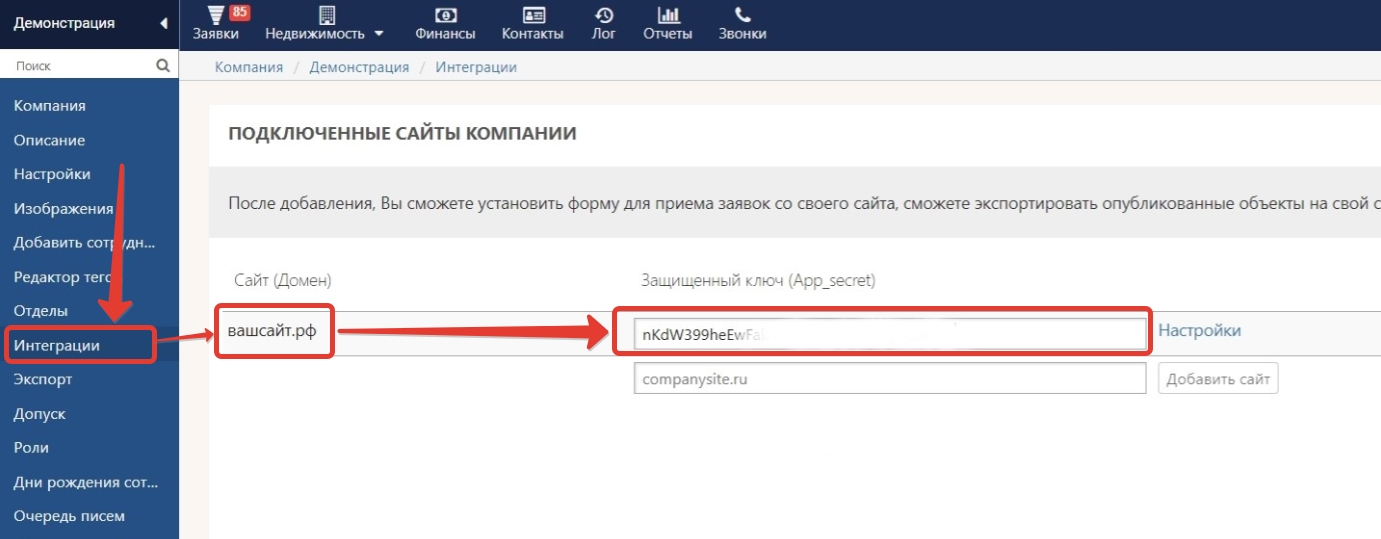Open the Отчеты chart icon
Screen dimensions: 1381x539
pos(668,15)
